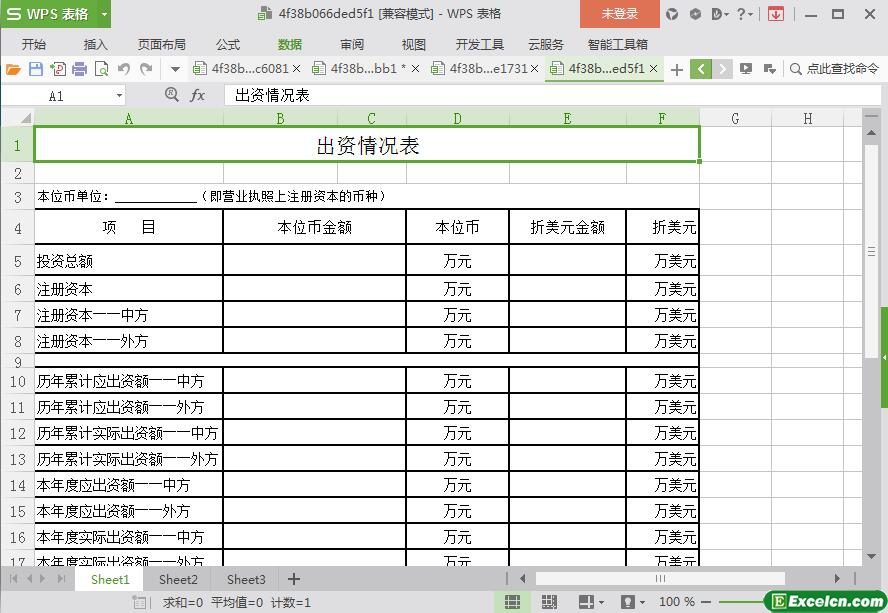The width and height of the screenshot is (888, 613).
Task: Save the workbook with the floppy disk icon
Action: [x=36, y=69]
